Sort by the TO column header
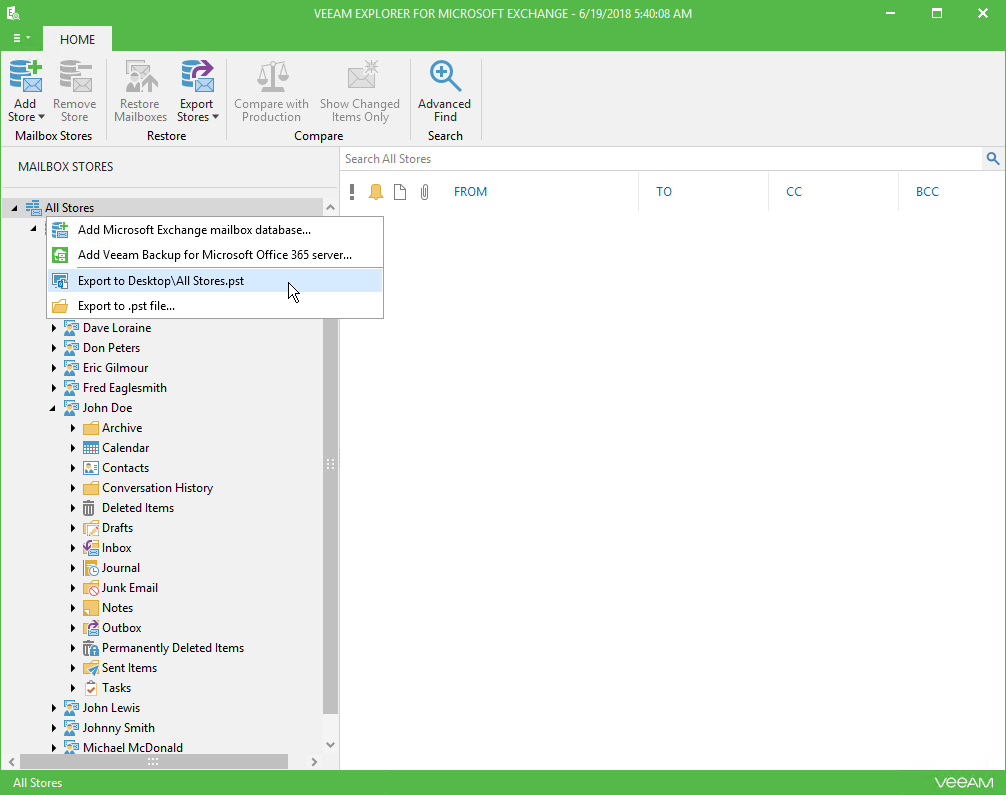Screen dimensions: 1006x795 coord(663,191)
